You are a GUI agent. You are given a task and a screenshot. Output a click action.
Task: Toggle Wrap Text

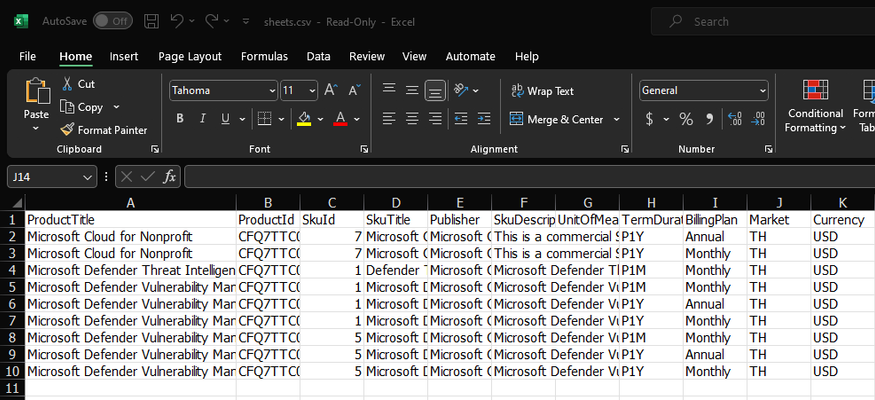pos(542,91)
